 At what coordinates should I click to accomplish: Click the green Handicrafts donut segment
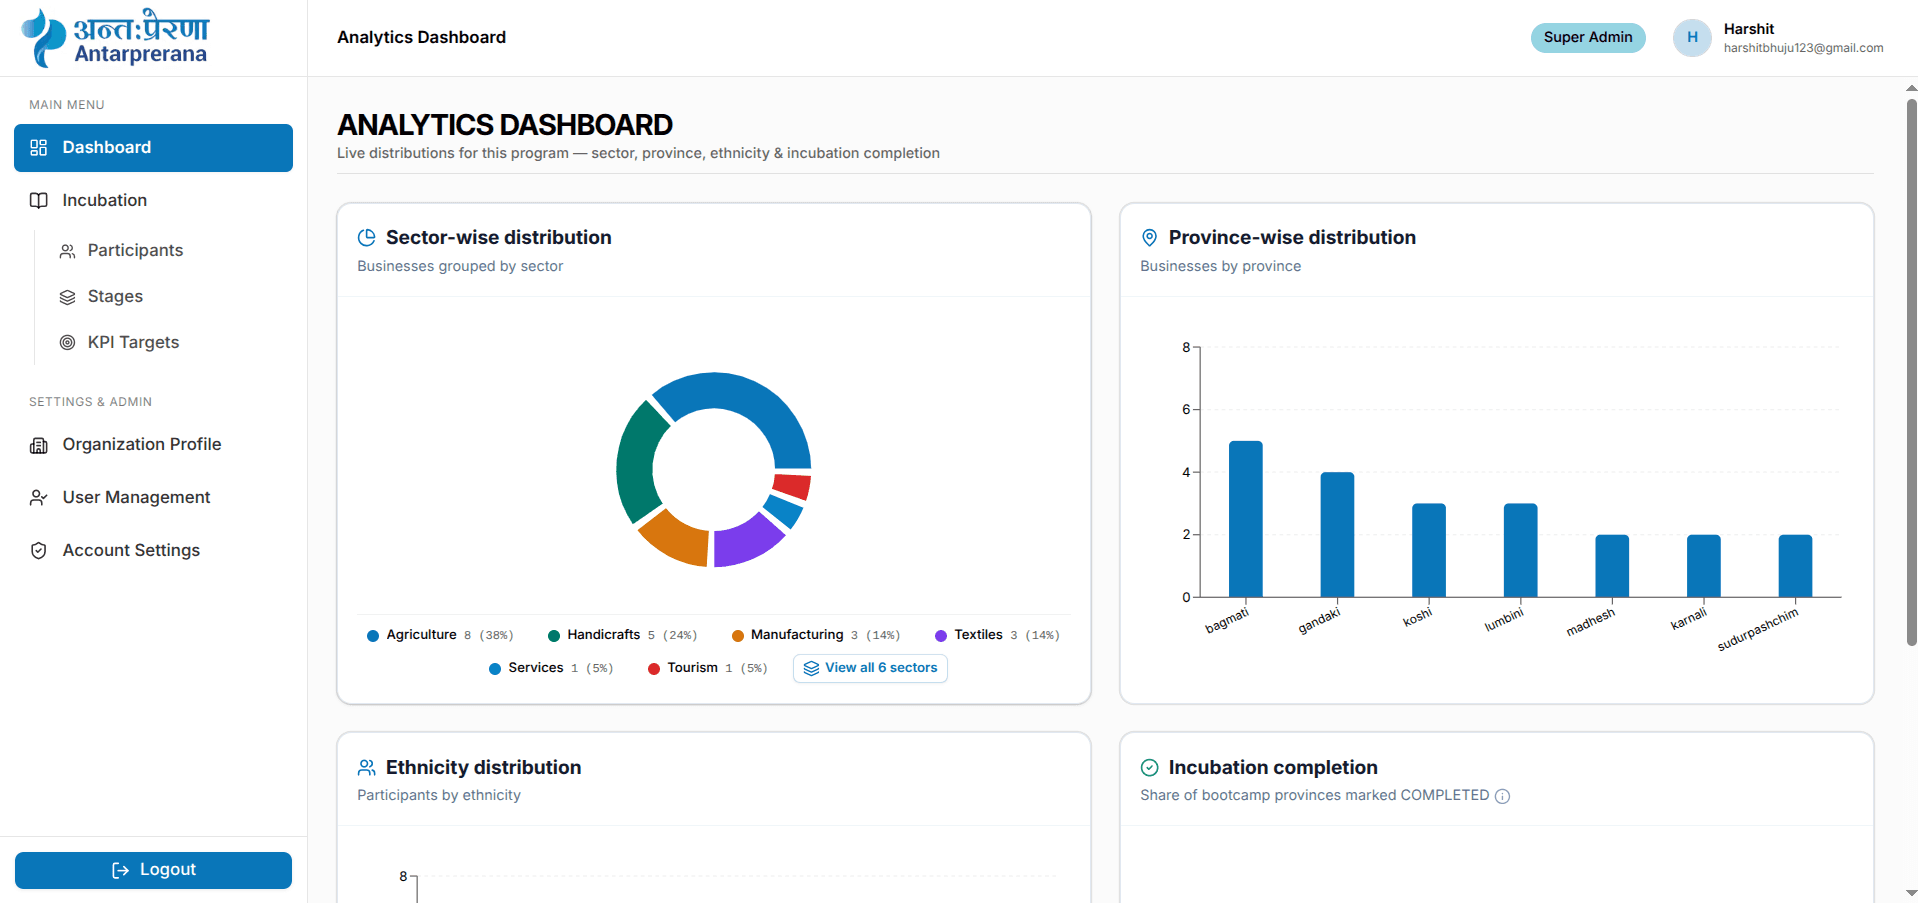[x=636, y=463]
